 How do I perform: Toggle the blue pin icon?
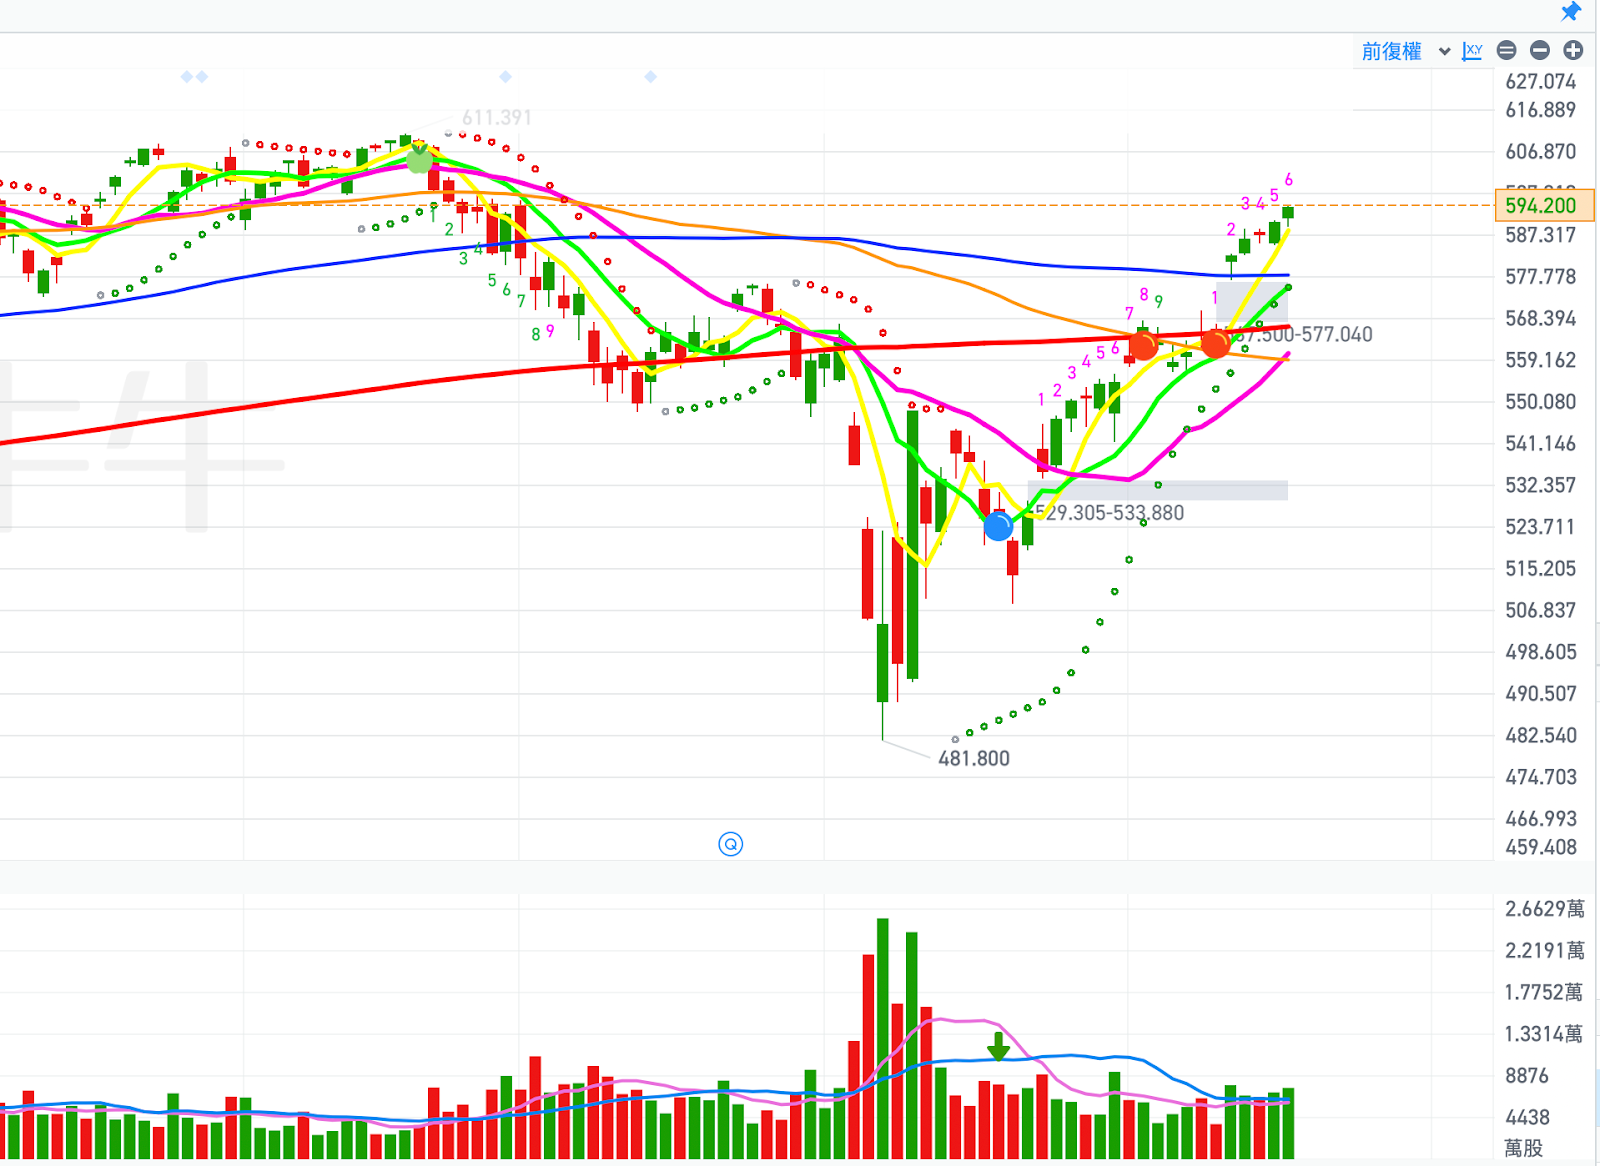(1571, 12)
